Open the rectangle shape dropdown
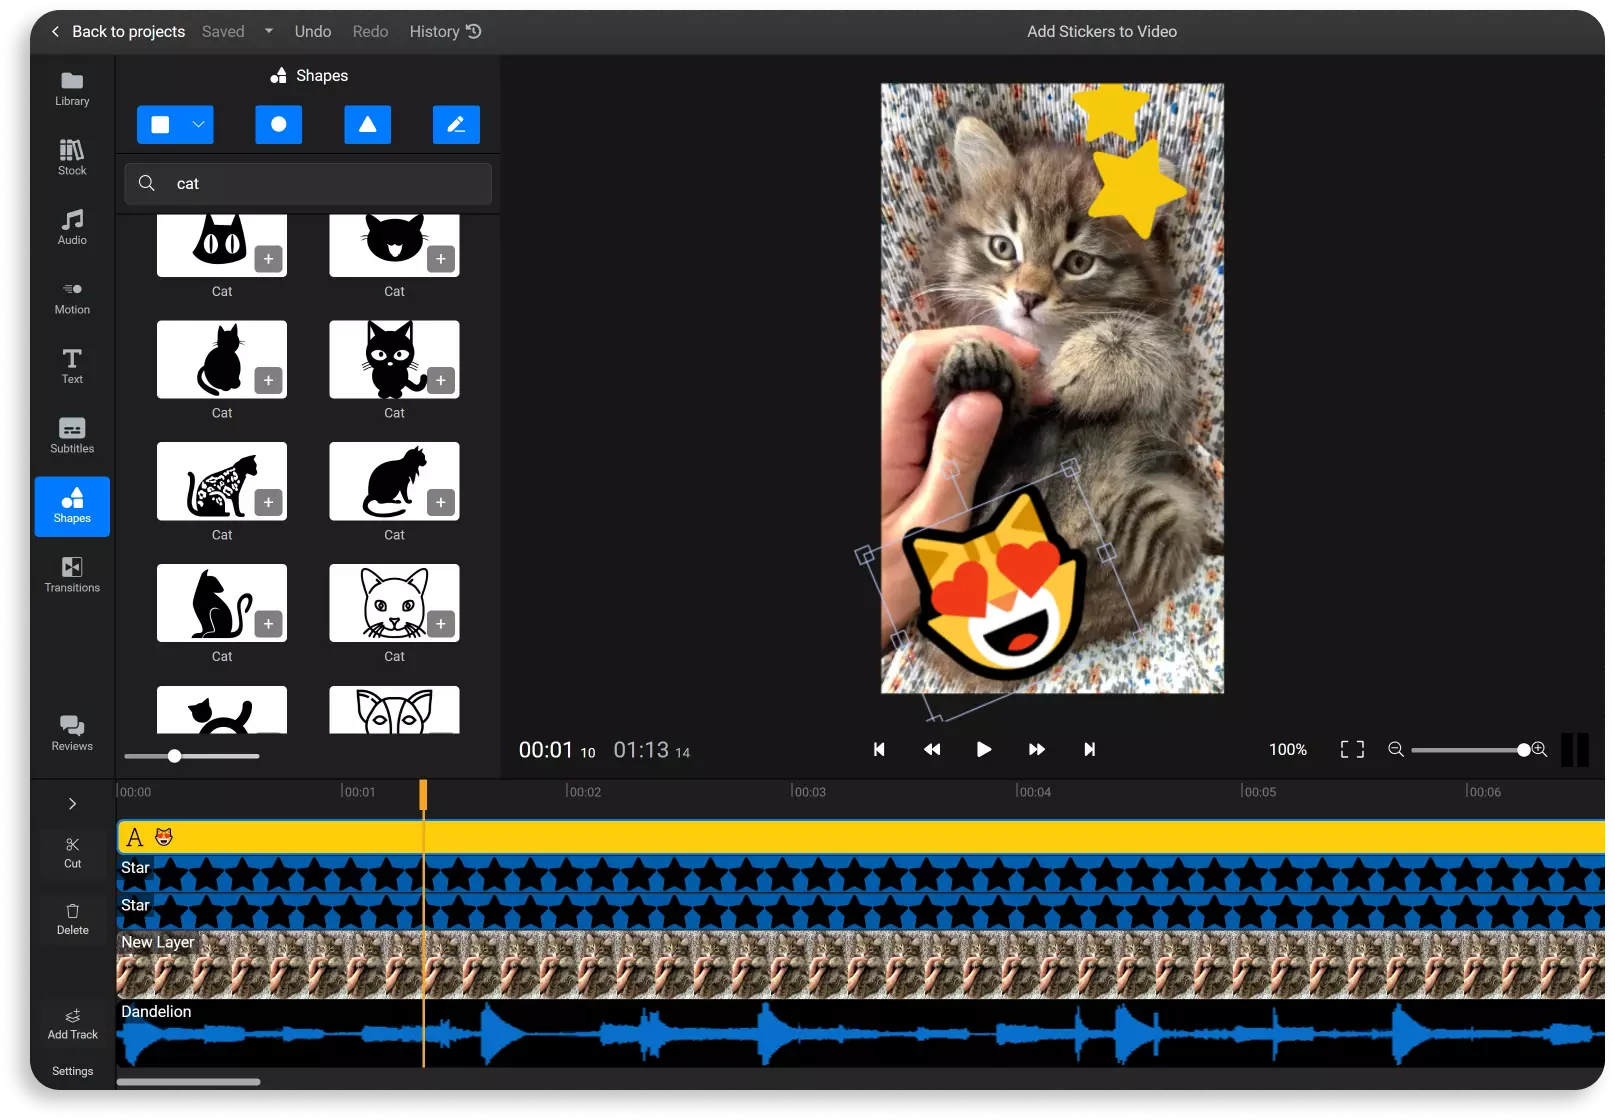 tap(197, 124)
